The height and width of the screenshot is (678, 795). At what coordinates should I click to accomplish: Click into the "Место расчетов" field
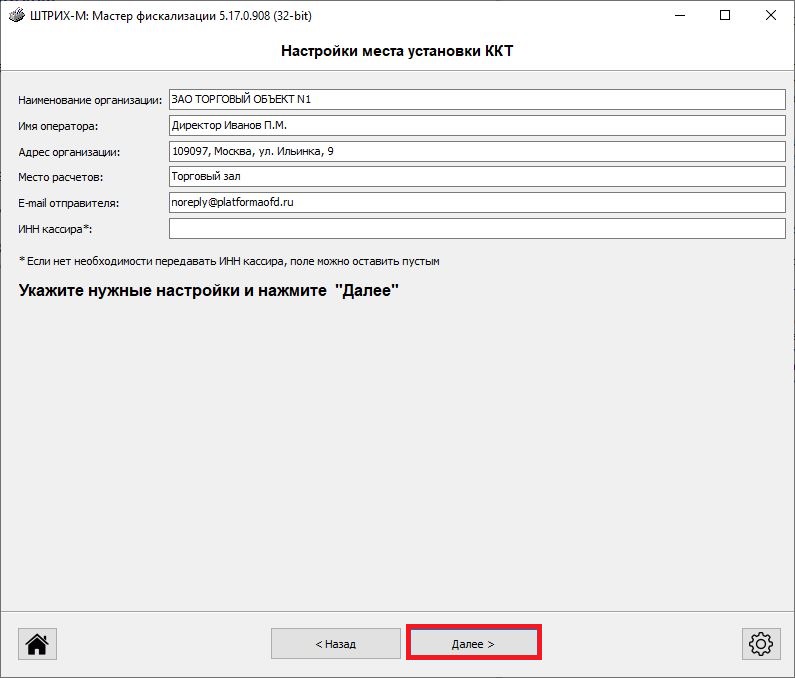click(477, 176)
